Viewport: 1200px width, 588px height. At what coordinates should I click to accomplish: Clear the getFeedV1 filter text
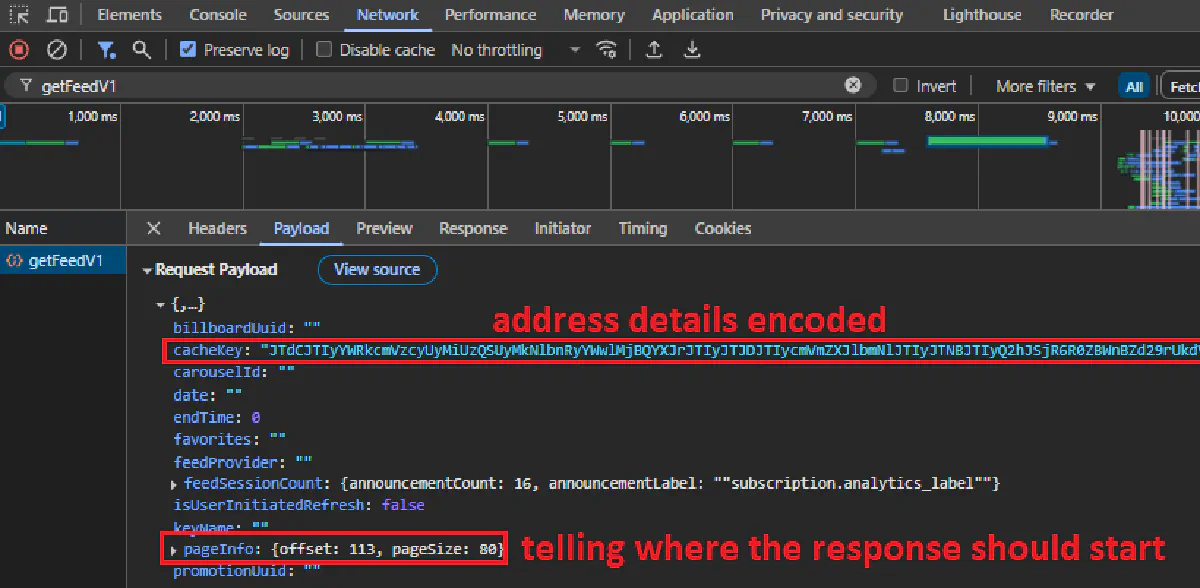click(852, 86)
